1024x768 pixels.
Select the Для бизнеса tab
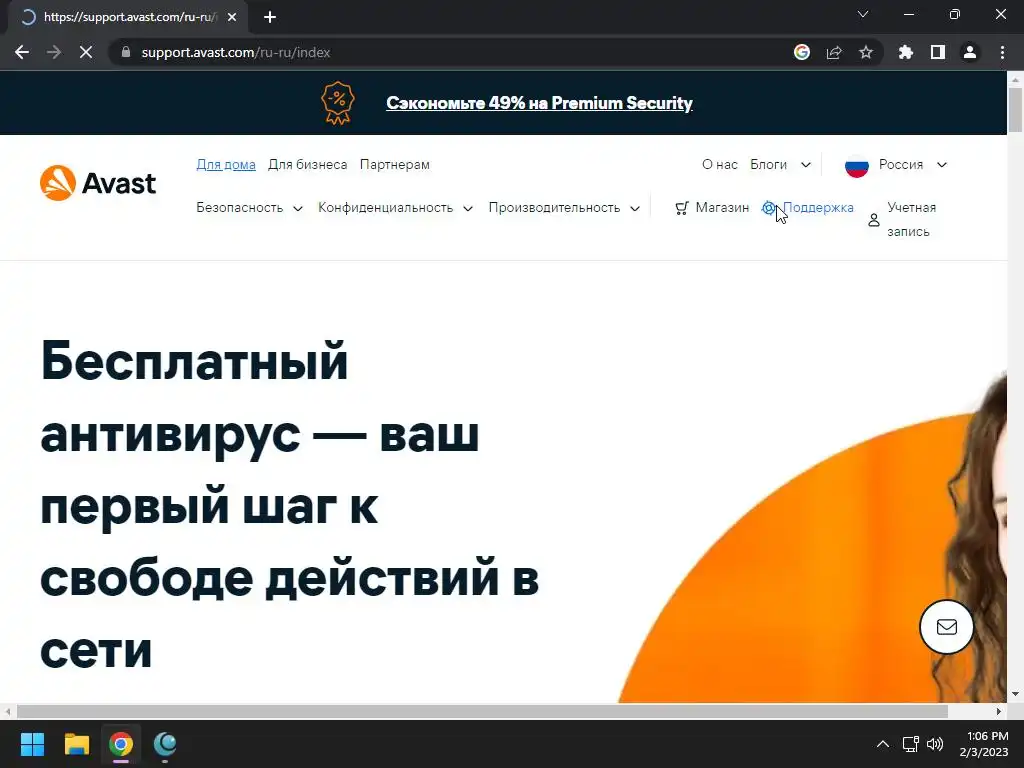[308, 165]
